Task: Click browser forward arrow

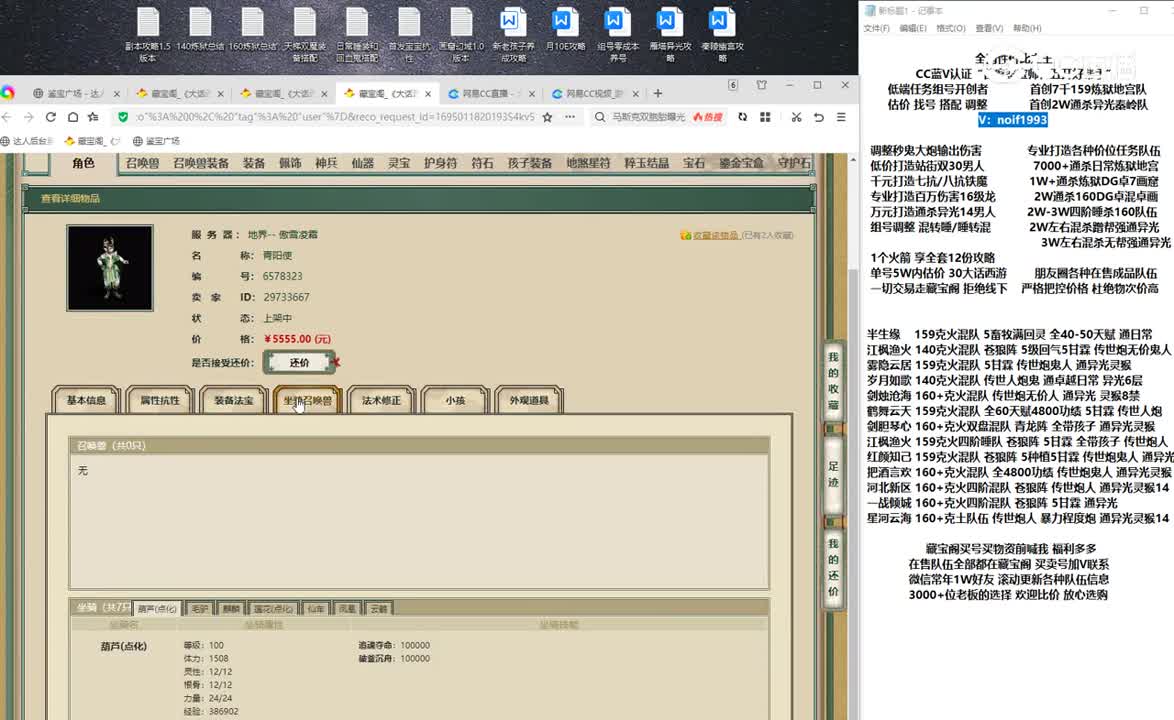Action: click(x=28, y=117)
